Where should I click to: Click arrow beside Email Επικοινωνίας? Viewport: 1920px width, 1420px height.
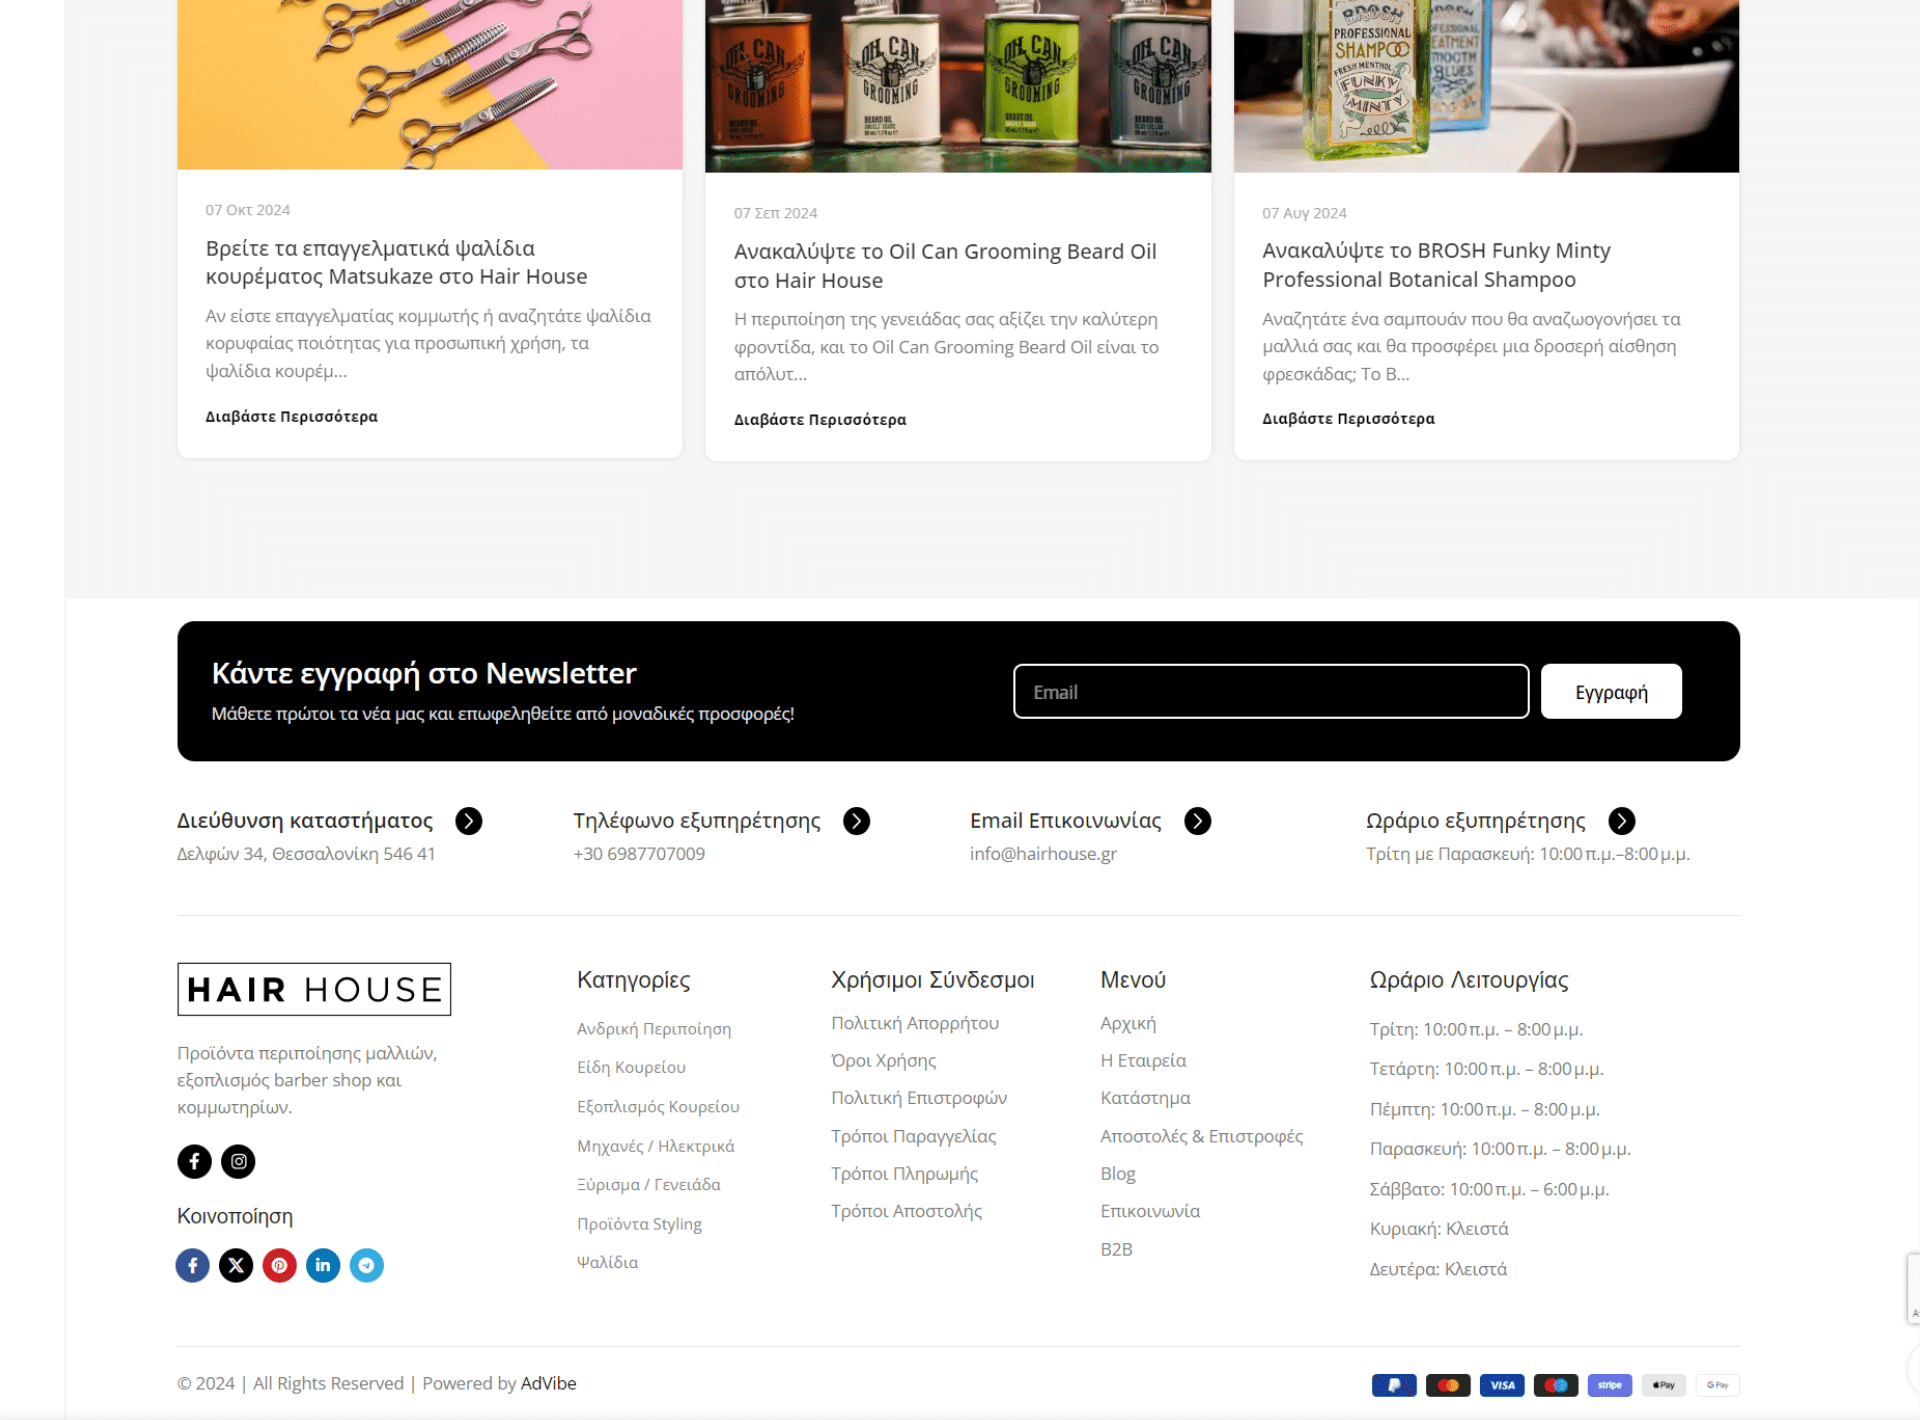point(1197,821)
